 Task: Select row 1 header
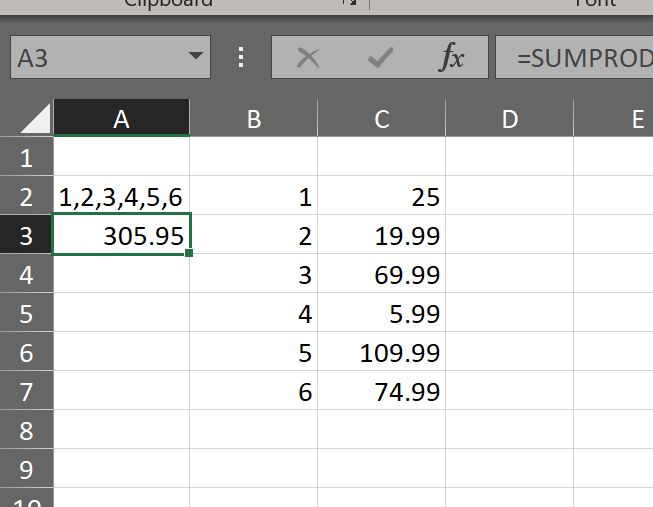[26, 157]
